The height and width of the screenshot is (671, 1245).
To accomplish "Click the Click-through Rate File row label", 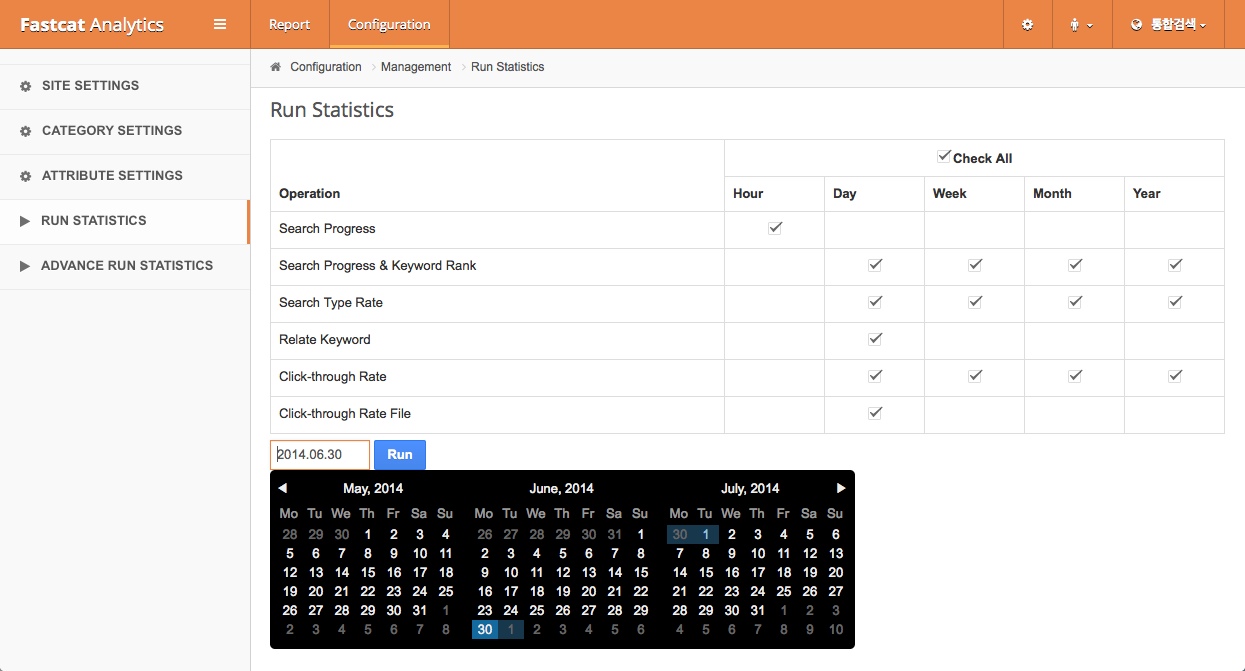I will point(345,414).
